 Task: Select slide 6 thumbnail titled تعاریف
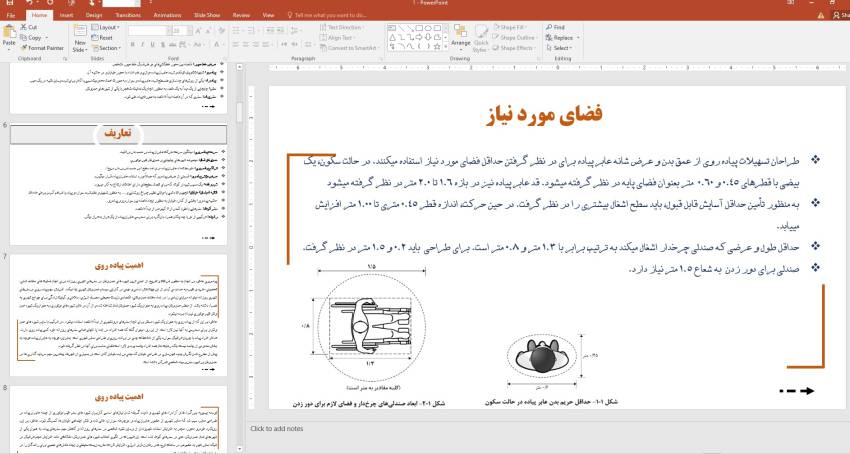(x=118, y=184)
